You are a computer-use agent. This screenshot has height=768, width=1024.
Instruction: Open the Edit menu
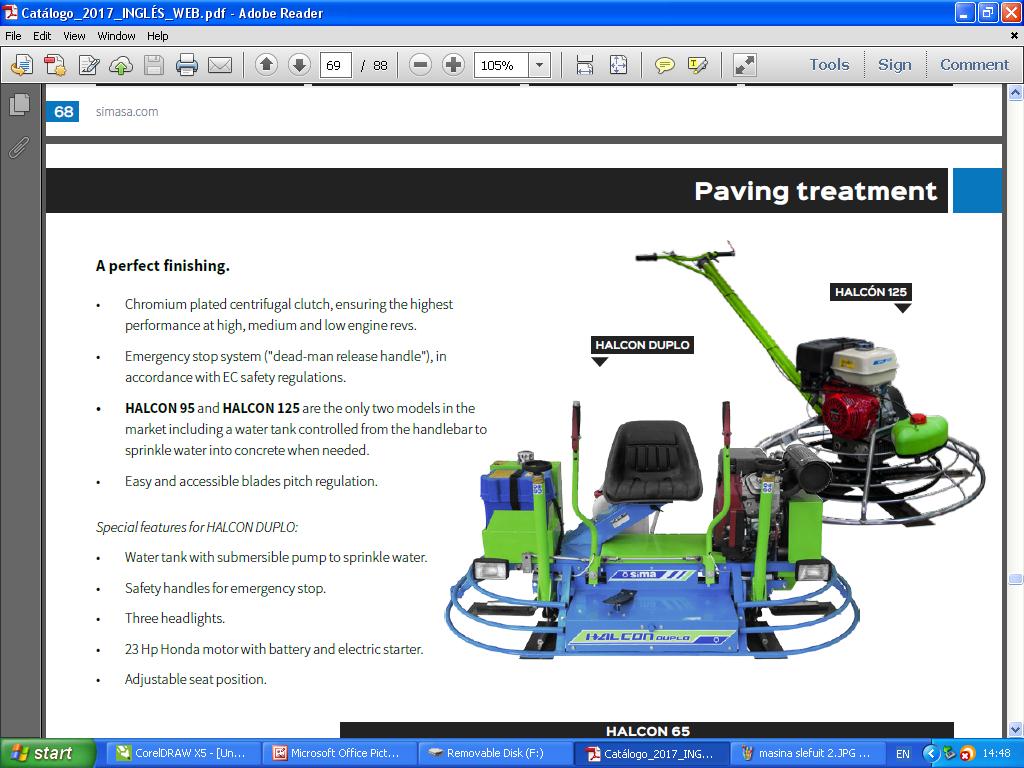click(42, 36)
